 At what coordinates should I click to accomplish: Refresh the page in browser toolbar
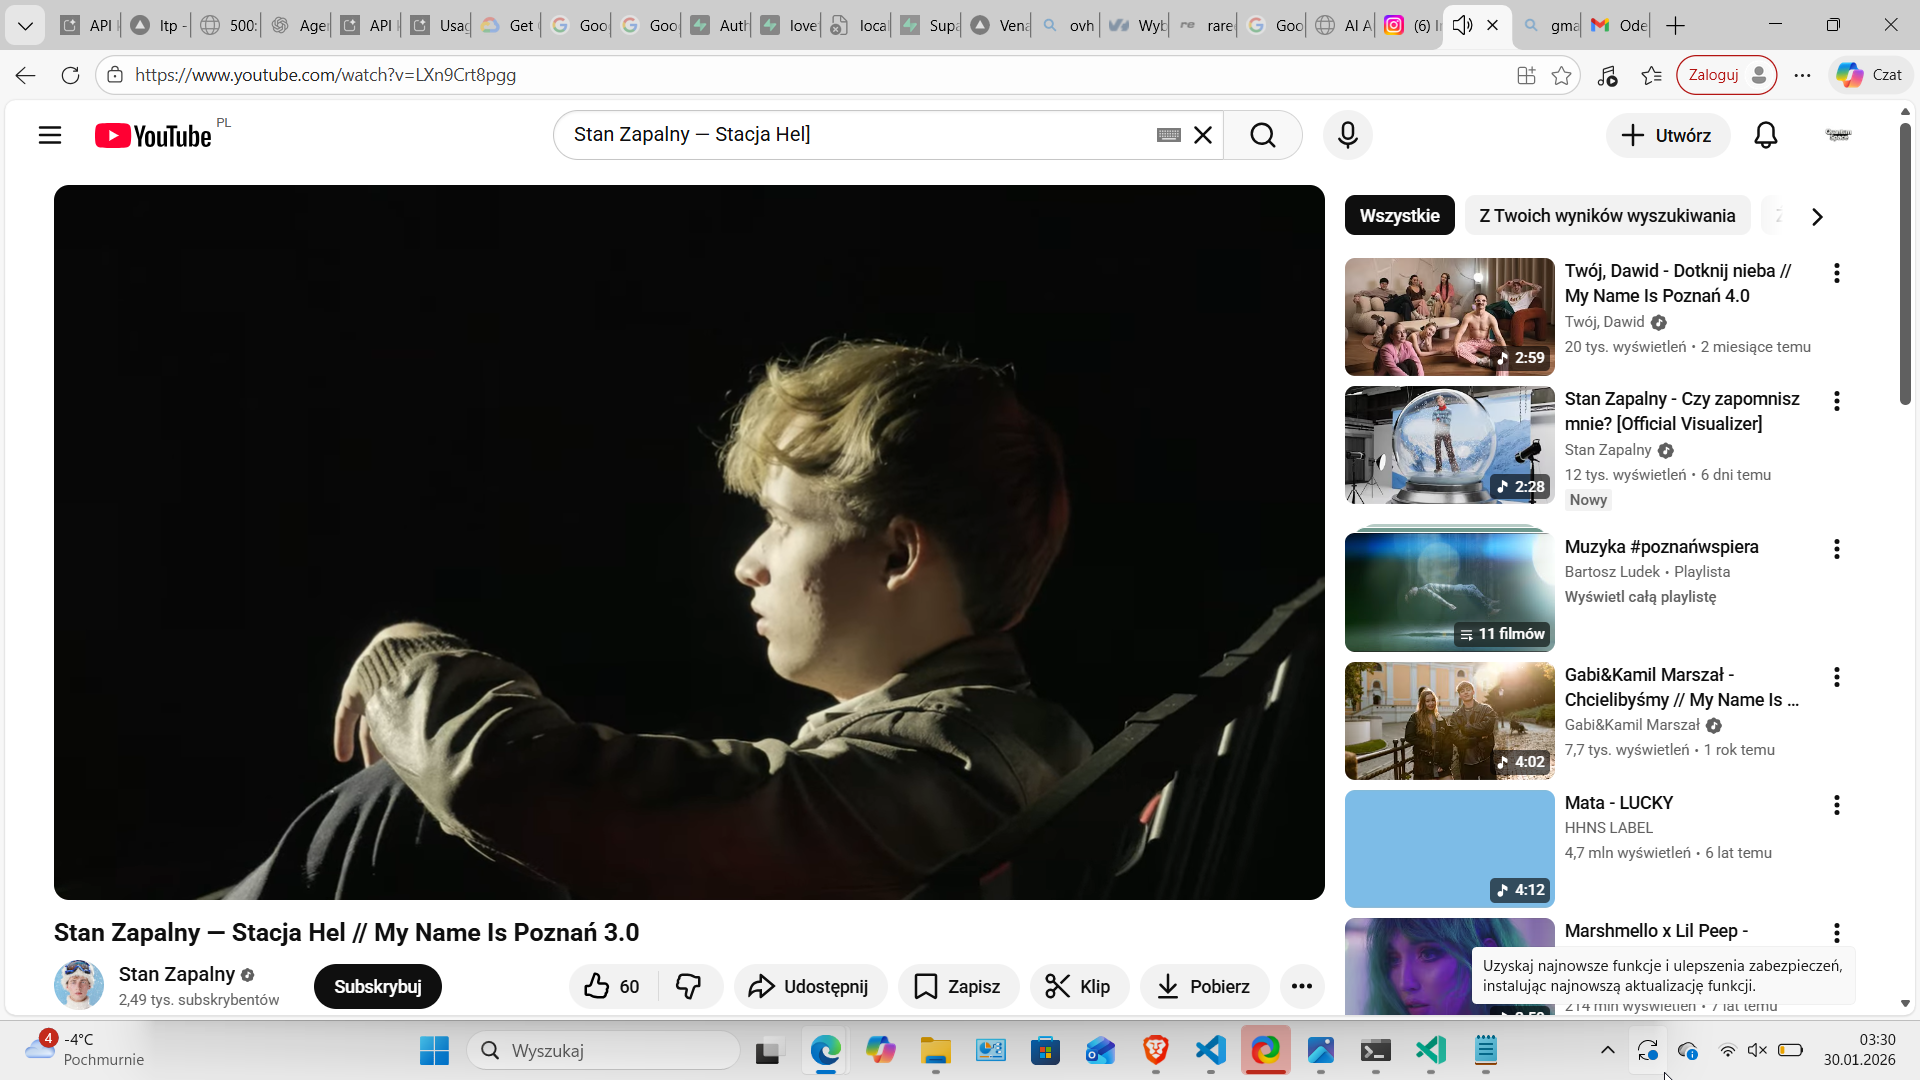(70, 75)
